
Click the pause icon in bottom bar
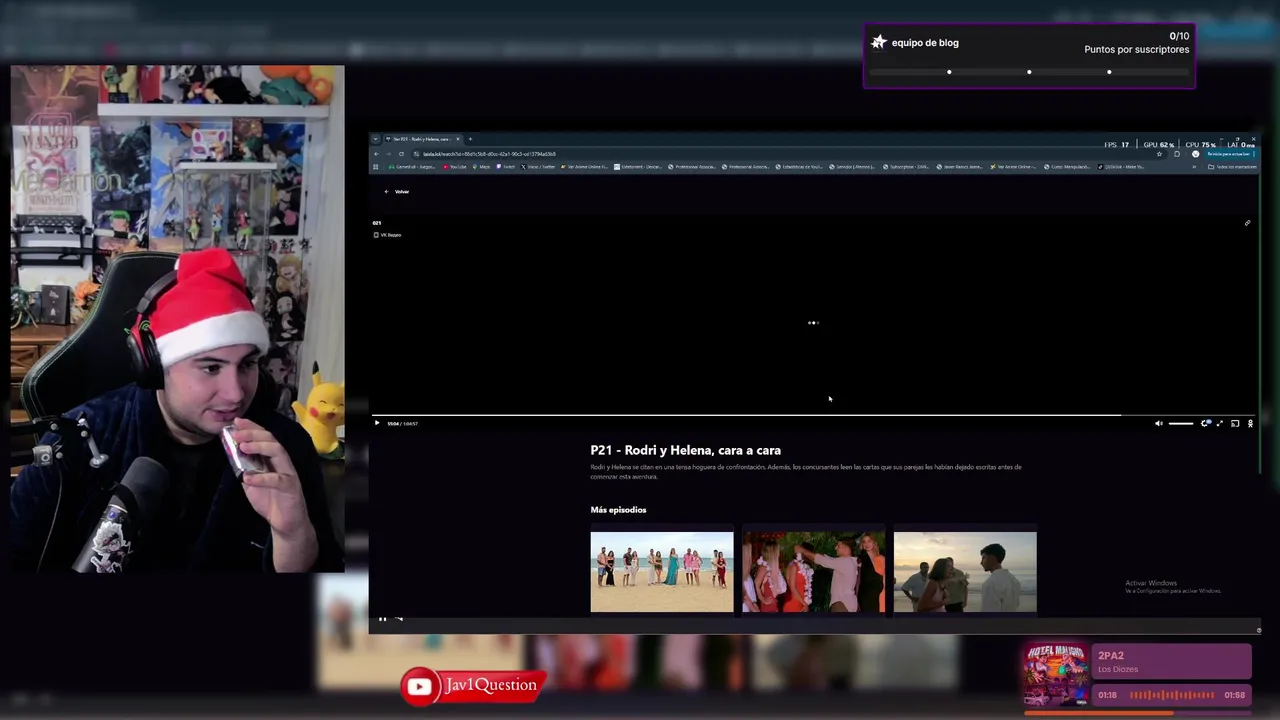[382, 619]
